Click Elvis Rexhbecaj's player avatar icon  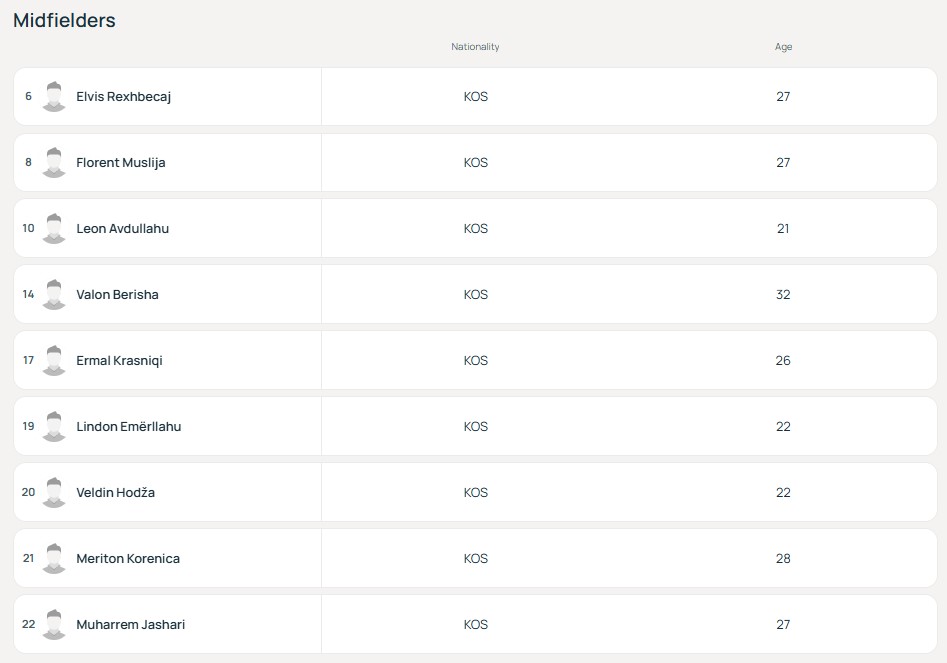point(54,97)
